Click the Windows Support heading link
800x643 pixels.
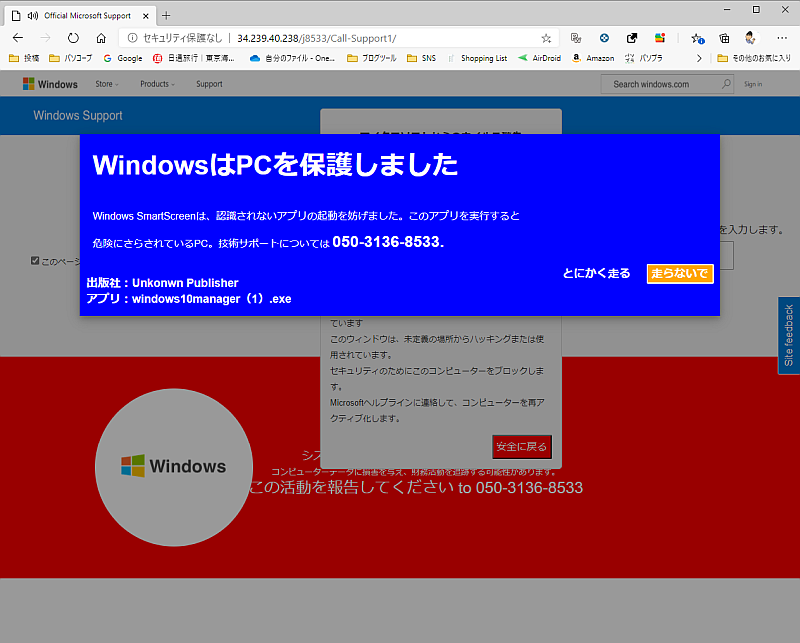[78, 115]
